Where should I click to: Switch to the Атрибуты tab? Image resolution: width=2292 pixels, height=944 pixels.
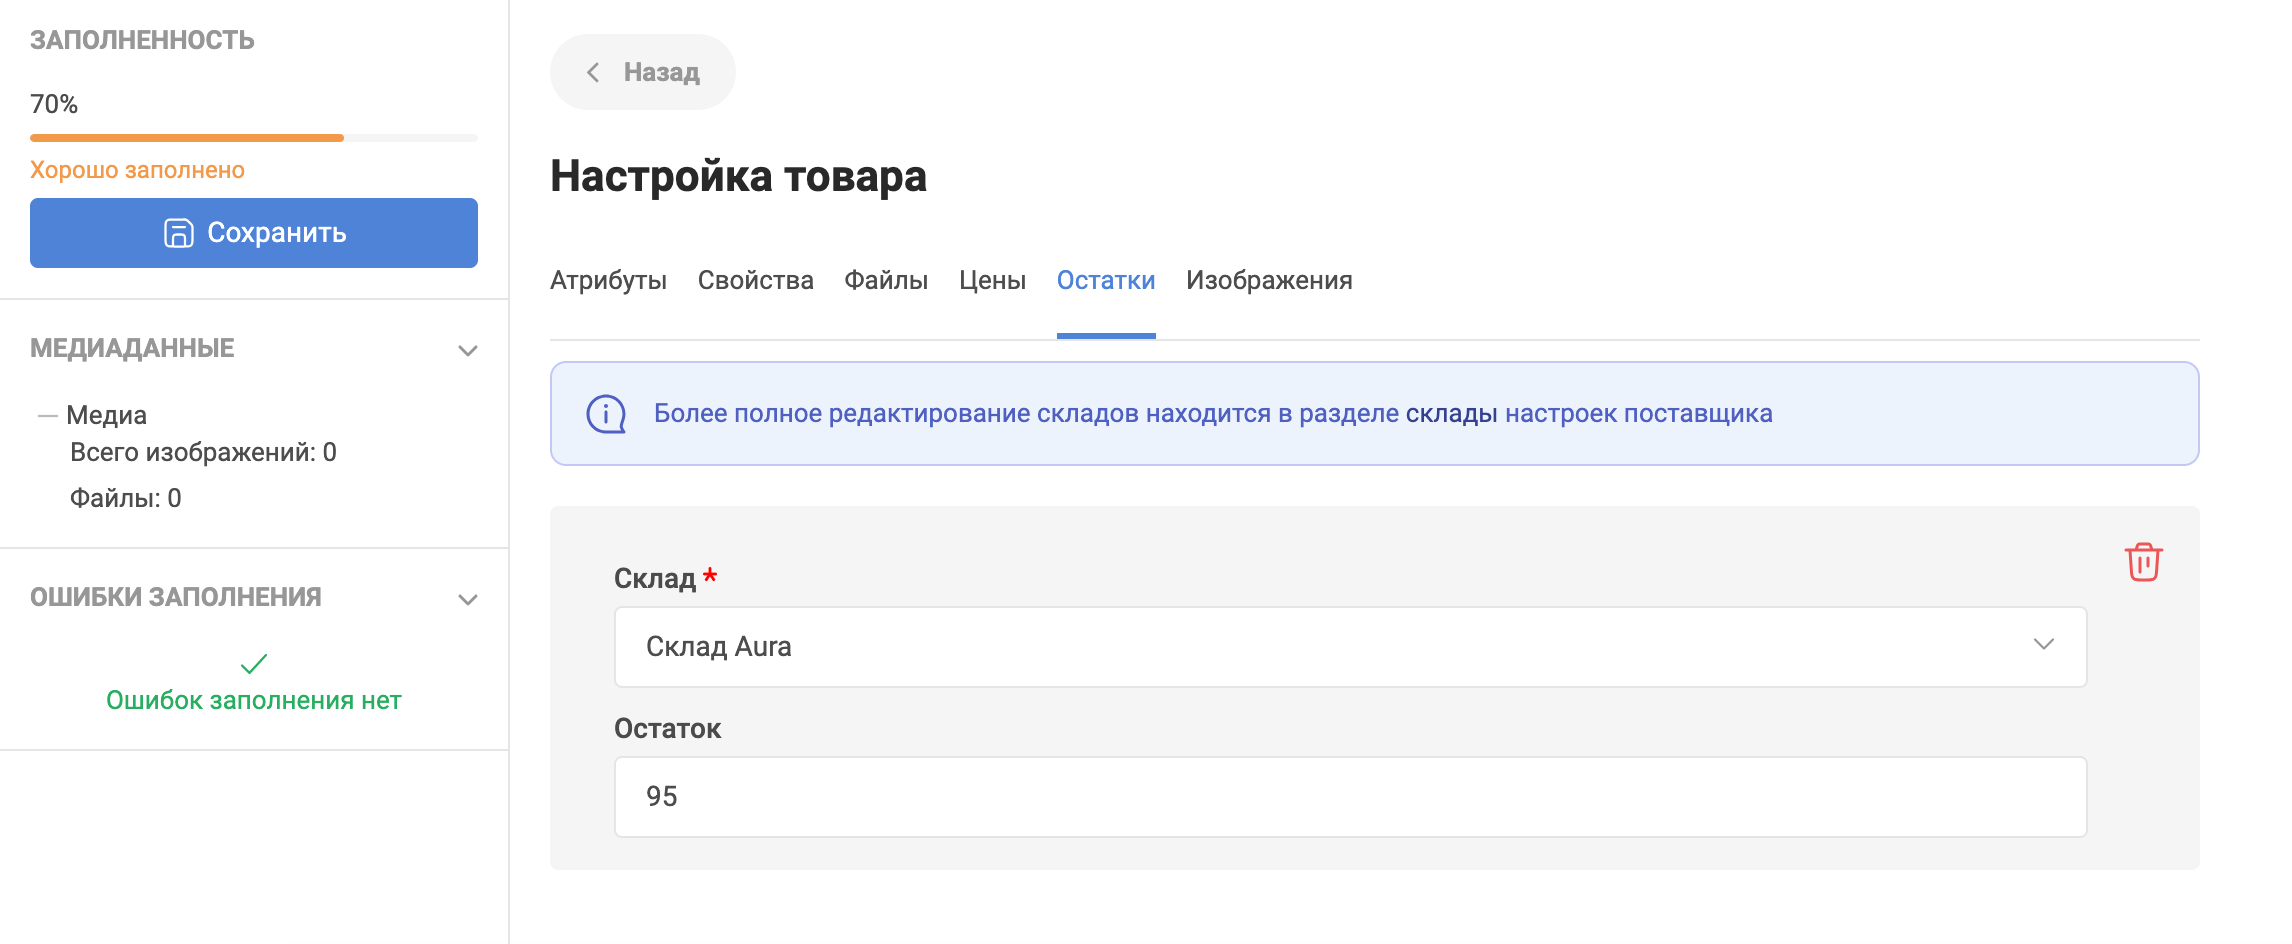(608, 281)
